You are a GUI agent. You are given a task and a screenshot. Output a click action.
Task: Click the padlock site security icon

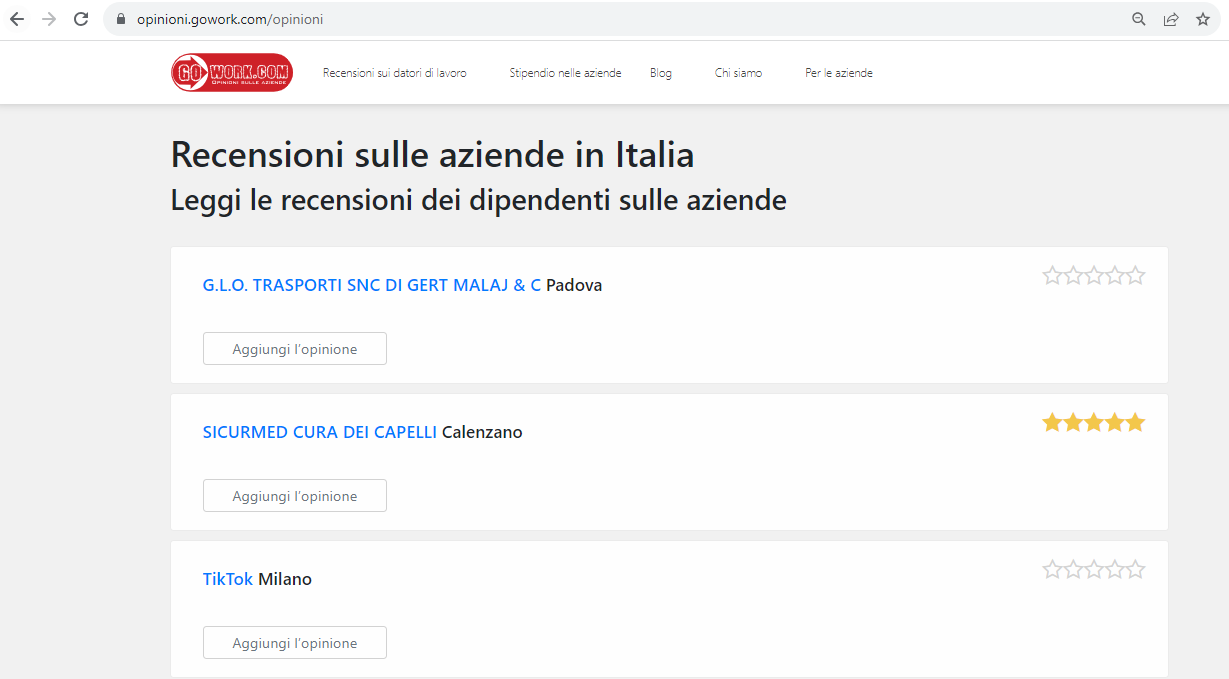(x=121, y=19)
